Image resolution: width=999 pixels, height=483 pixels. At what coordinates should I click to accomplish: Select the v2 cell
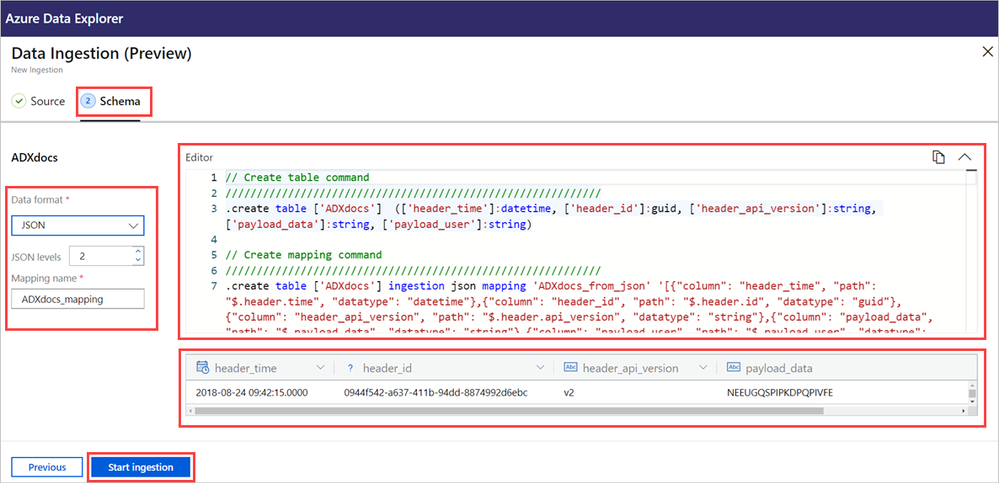coord(569,393)
